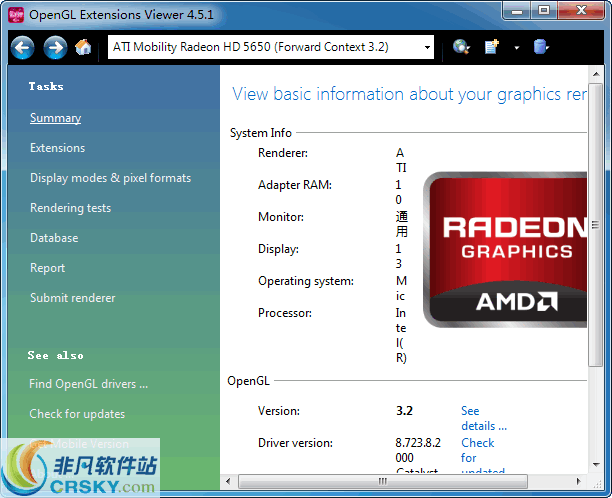The image size is (612, 498).
Task: Click the Monitor label
Action: (x=281, y=217)
